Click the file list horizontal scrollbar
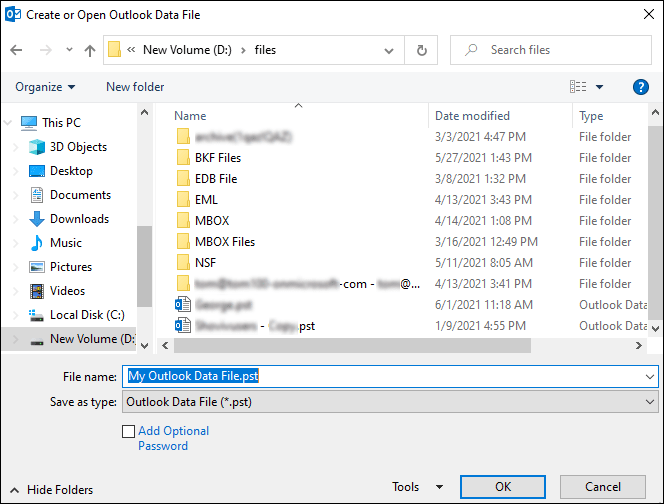Screen dimensions: 664x504 click(x=352, y=346)
